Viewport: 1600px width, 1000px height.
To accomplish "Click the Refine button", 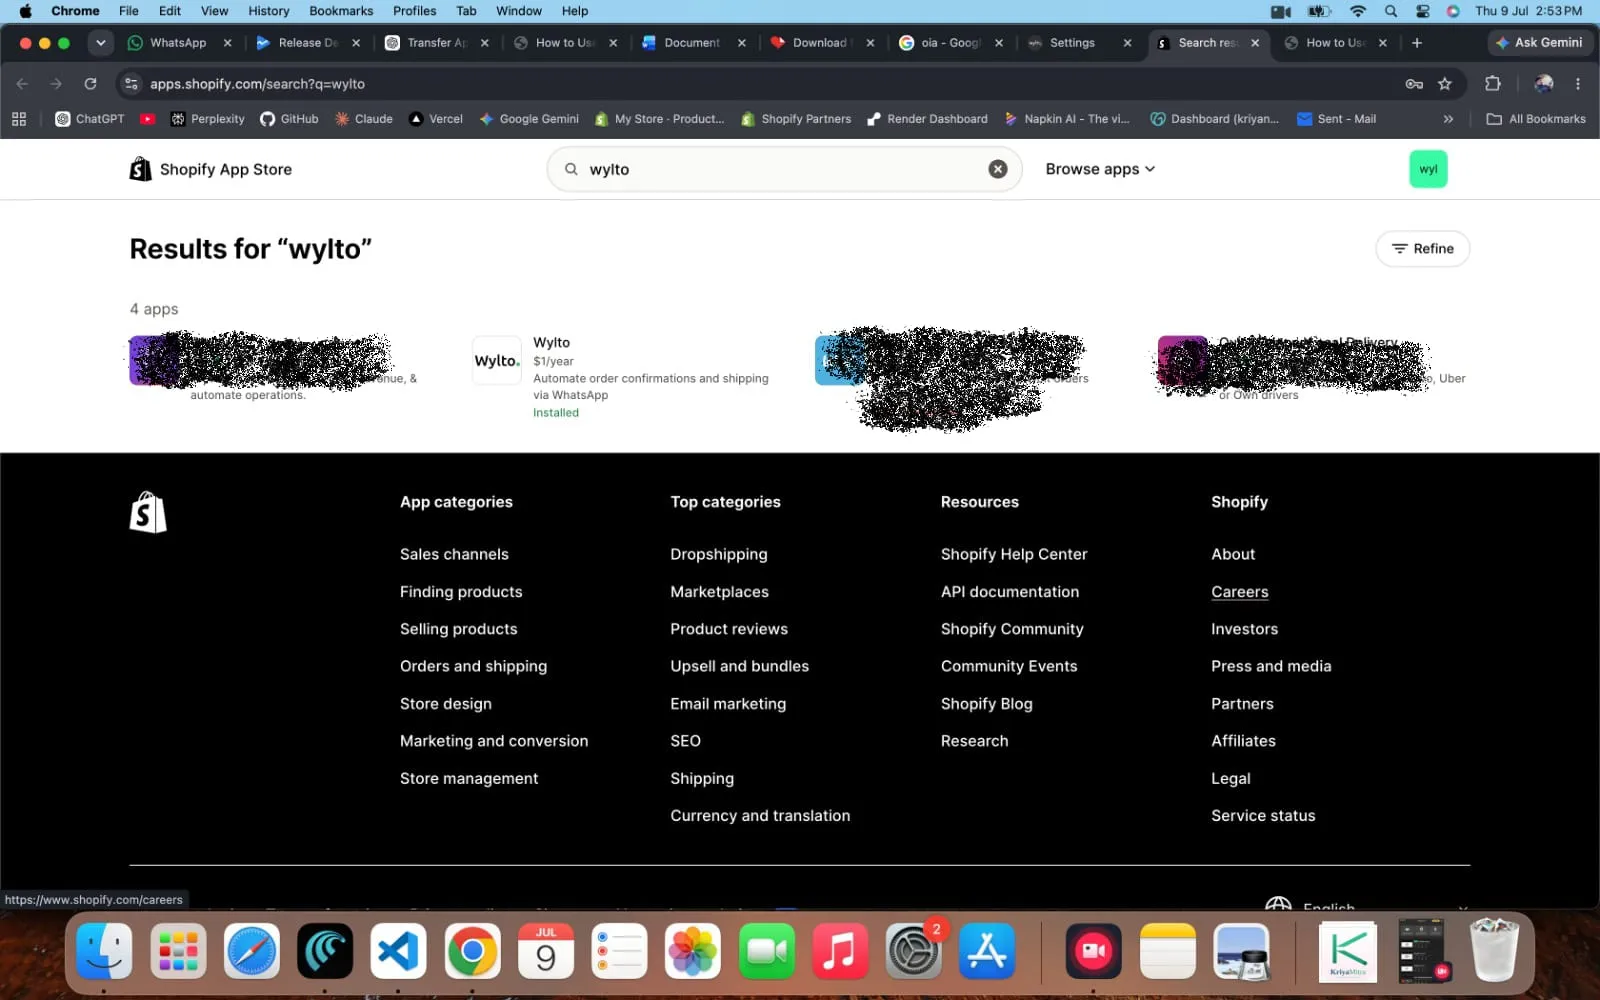I will click(1422, 249).
